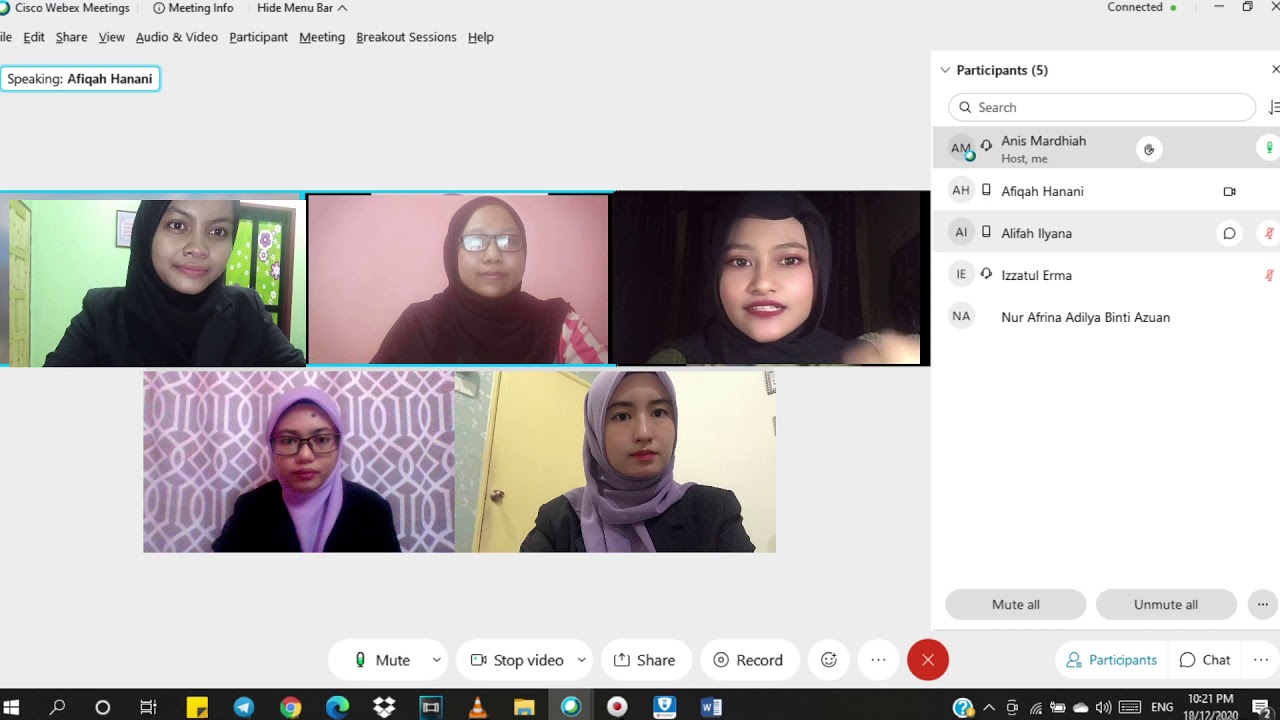Open Meeting Info in title bar
Viewport: 1280px width, 720px height.
click(x=193, y=8)
